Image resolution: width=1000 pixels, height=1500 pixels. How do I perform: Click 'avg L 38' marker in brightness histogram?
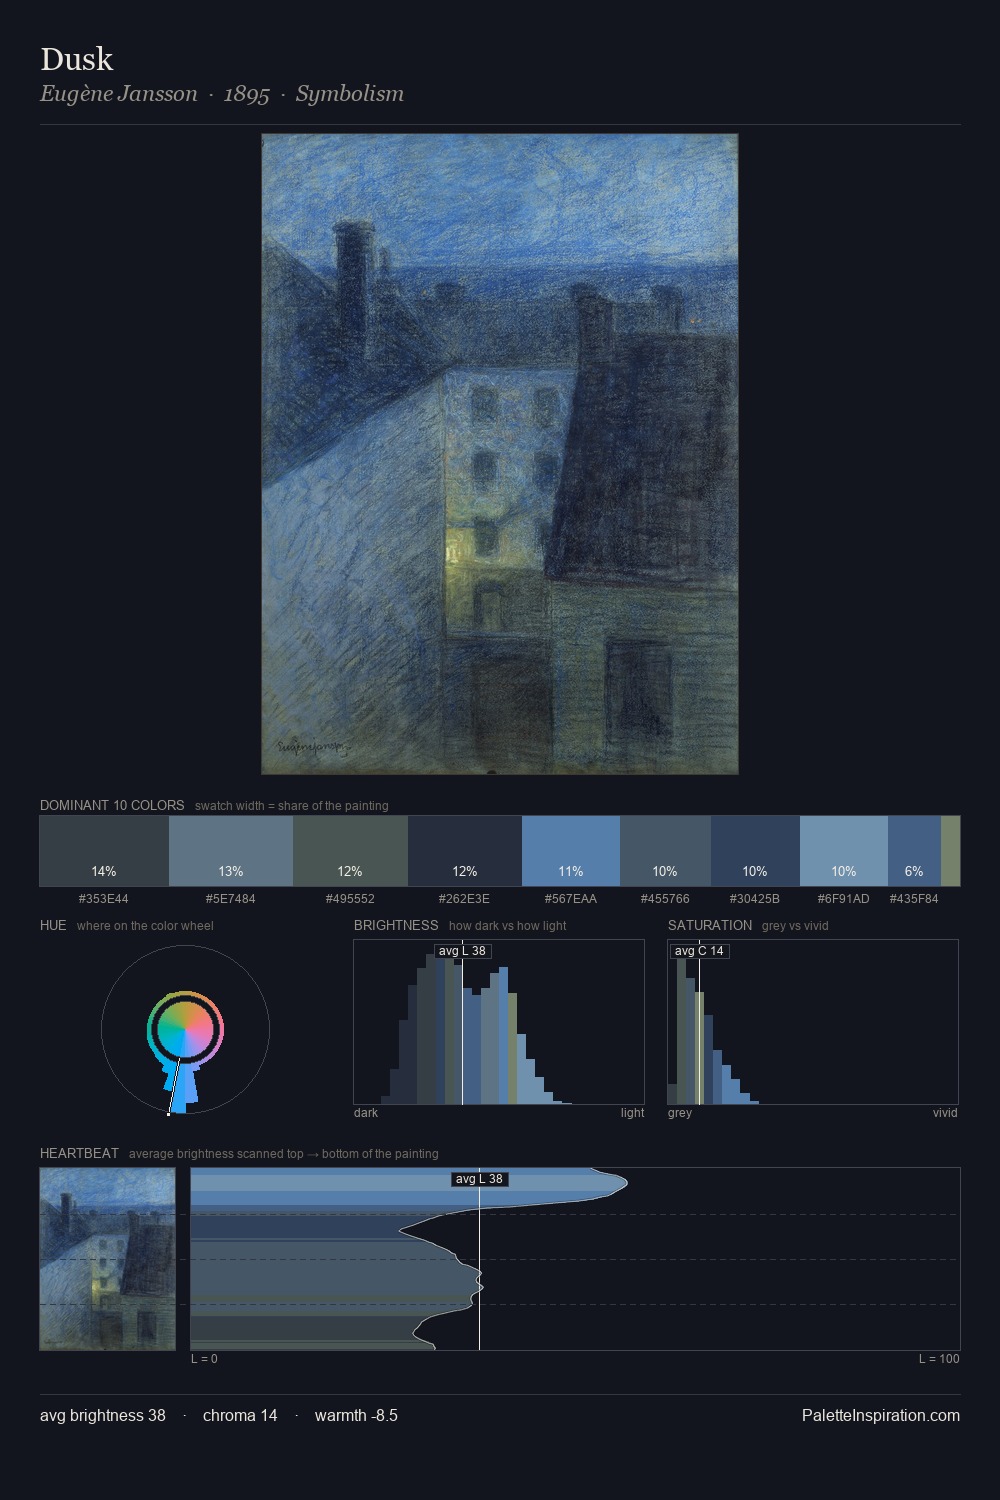point(463,951)
